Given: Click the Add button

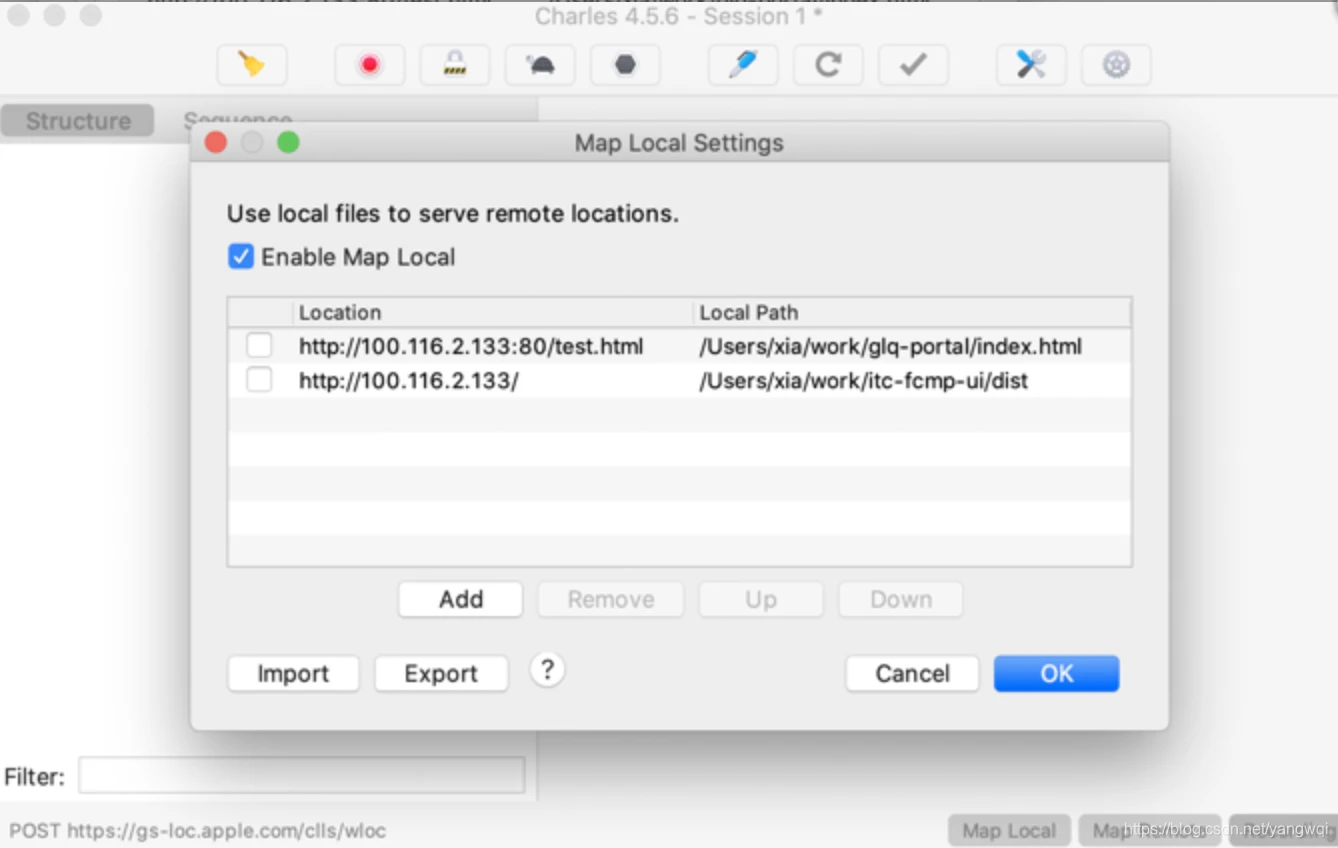Looking at the screenshot, I should 460,599.
